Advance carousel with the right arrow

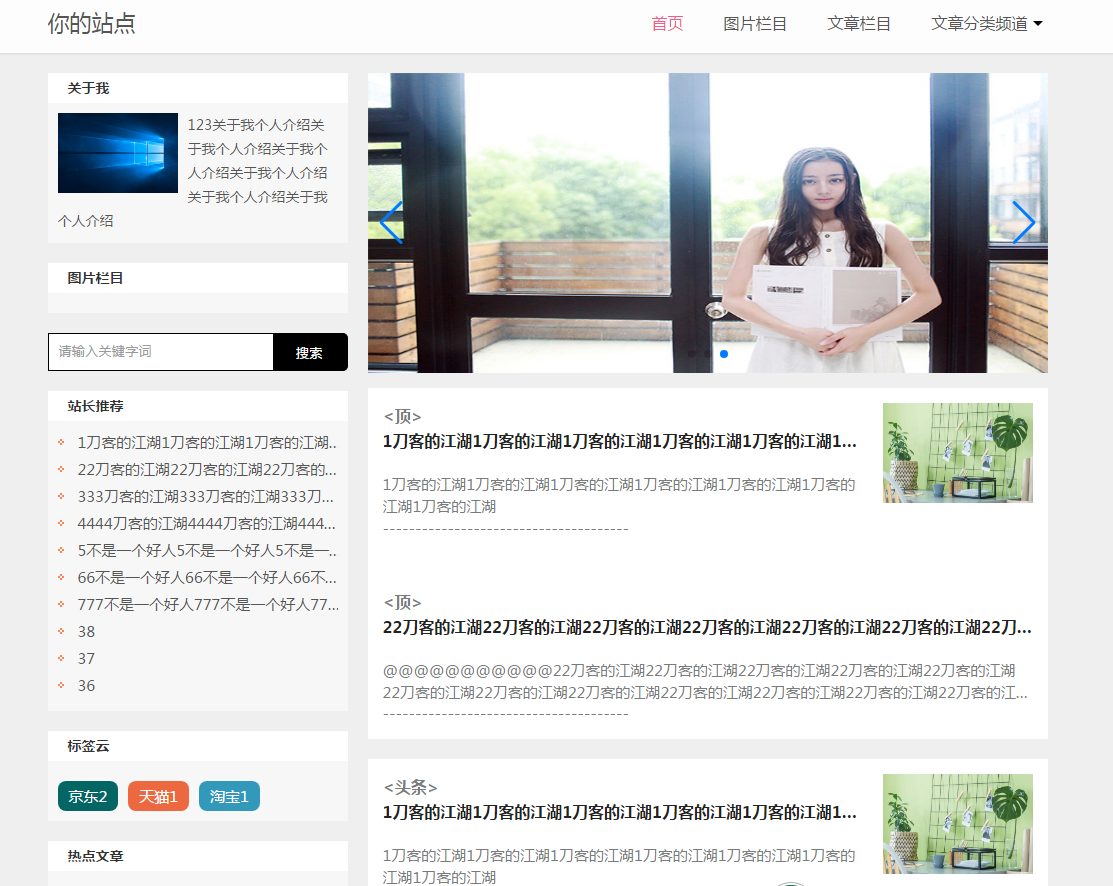coord(1023,222)
